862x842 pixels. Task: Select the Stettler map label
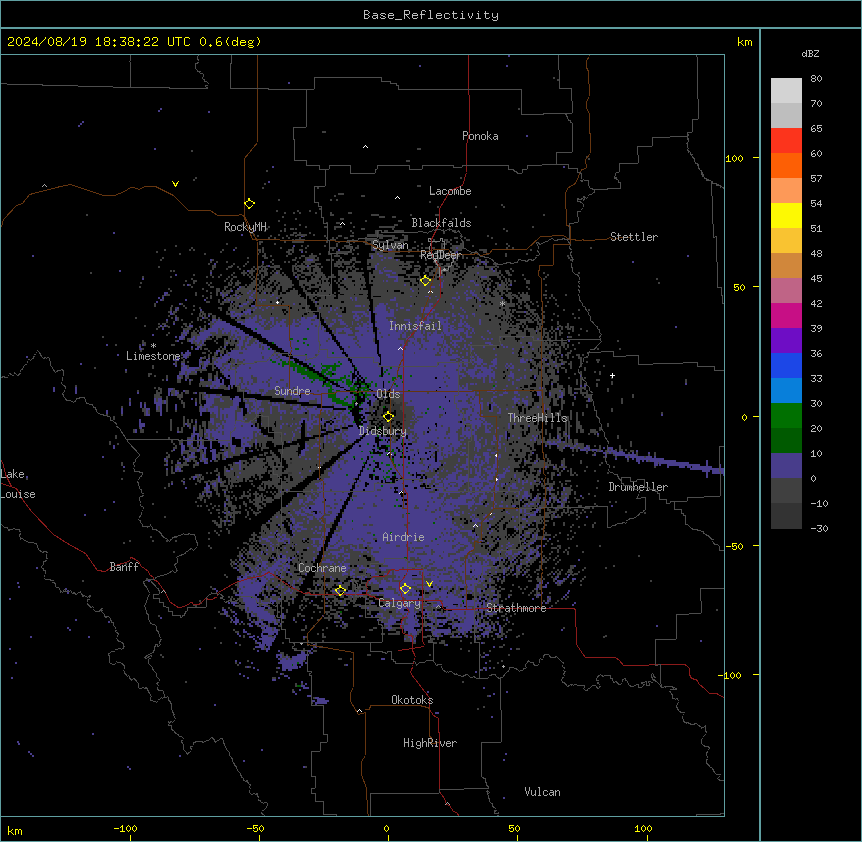[x=634, y=237]
